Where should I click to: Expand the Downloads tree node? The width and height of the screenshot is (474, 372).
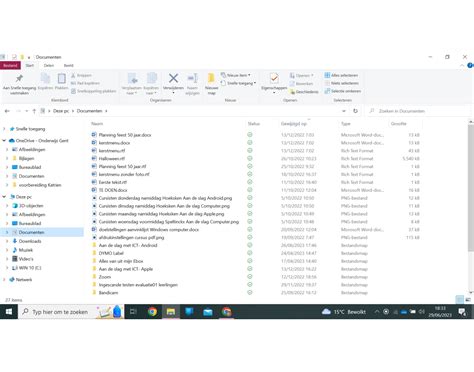(x=7, y=241)
